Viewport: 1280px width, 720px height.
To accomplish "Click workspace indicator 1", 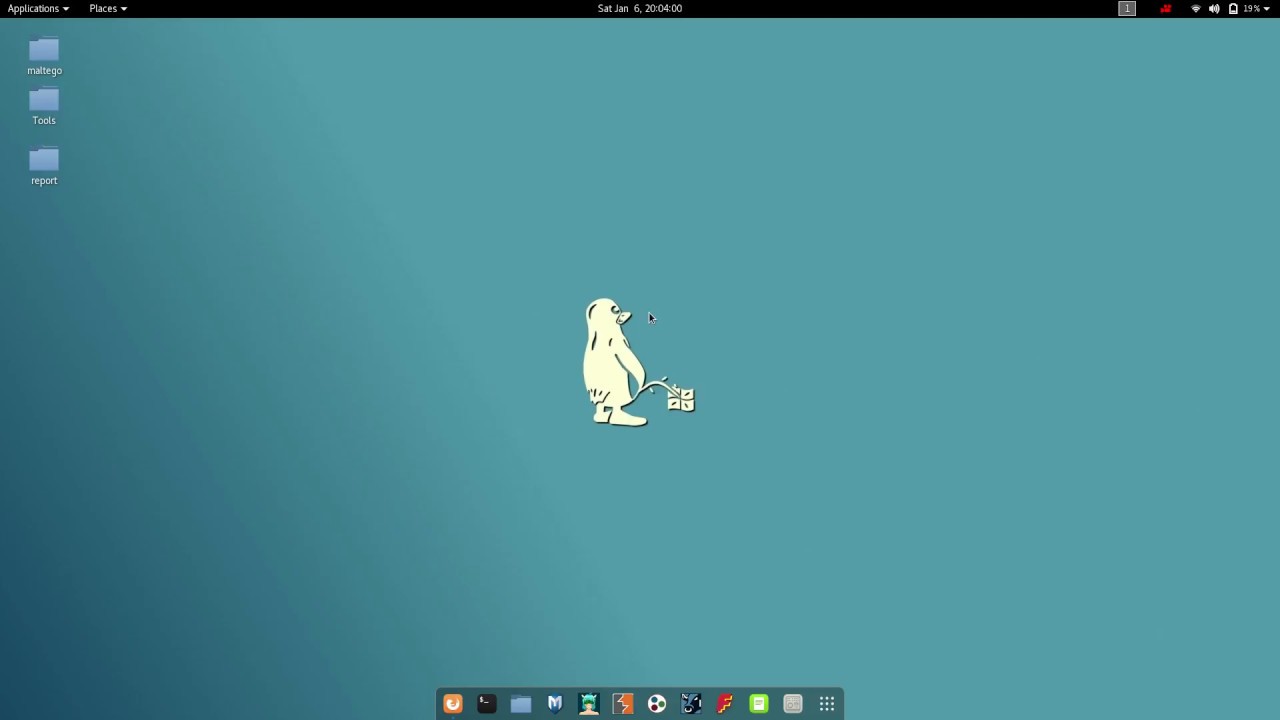I will point(1127,8).
